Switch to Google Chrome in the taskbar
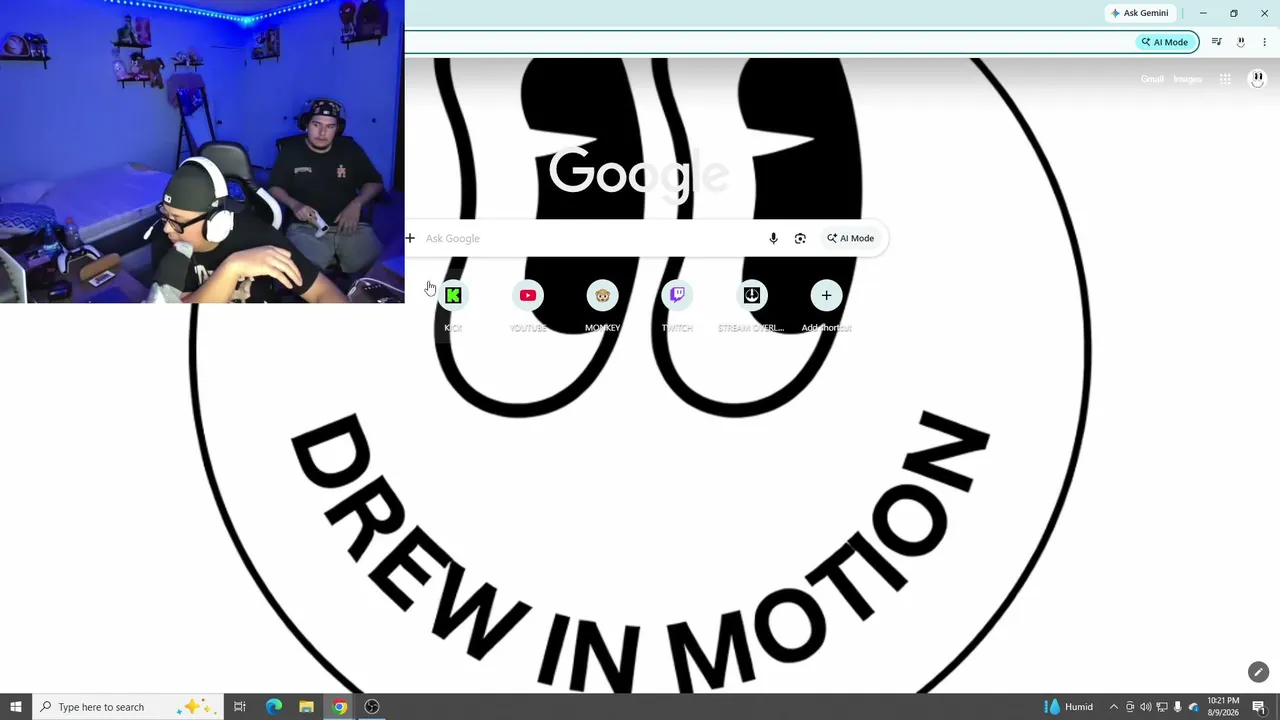The height and width of the screenshot is (720, 1280). pyautogui.click(x=340, y=707)
